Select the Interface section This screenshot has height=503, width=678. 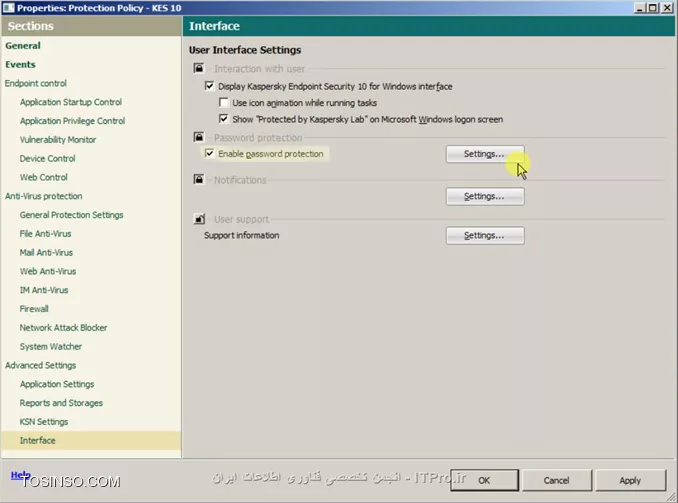pyautogui.click(x=91, y=441)
